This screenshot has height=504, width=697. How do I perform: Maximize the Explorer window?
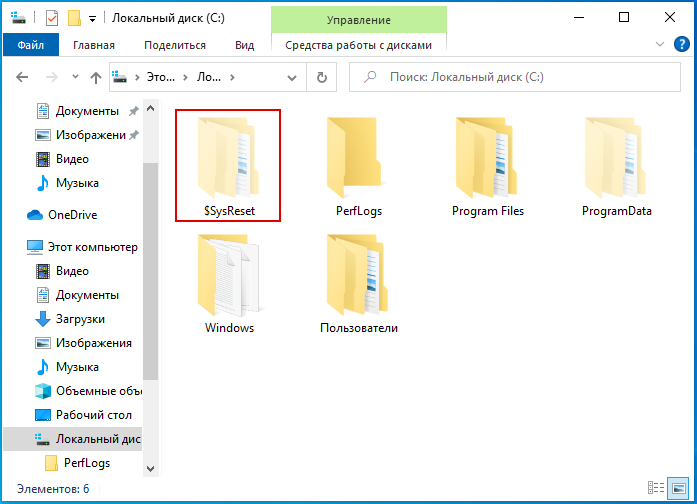pyautogui.click(x=624, y=18)
